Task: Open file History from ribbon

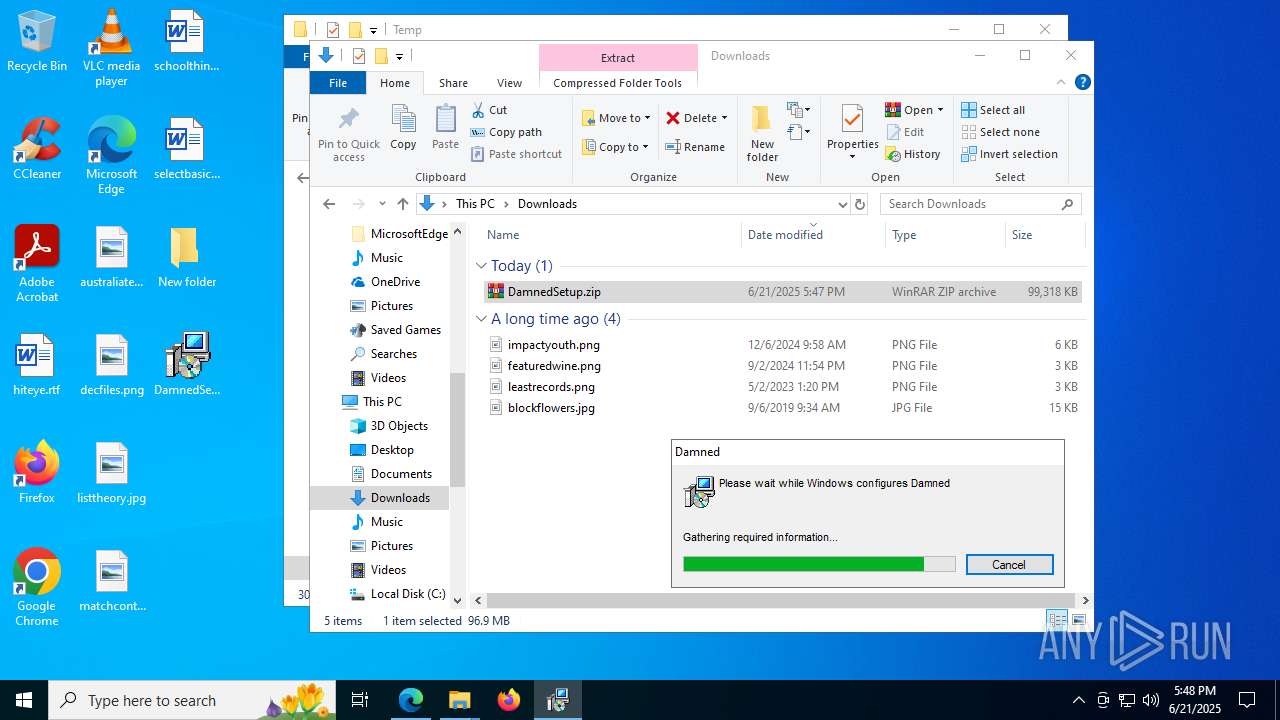Action: (913, 154)
